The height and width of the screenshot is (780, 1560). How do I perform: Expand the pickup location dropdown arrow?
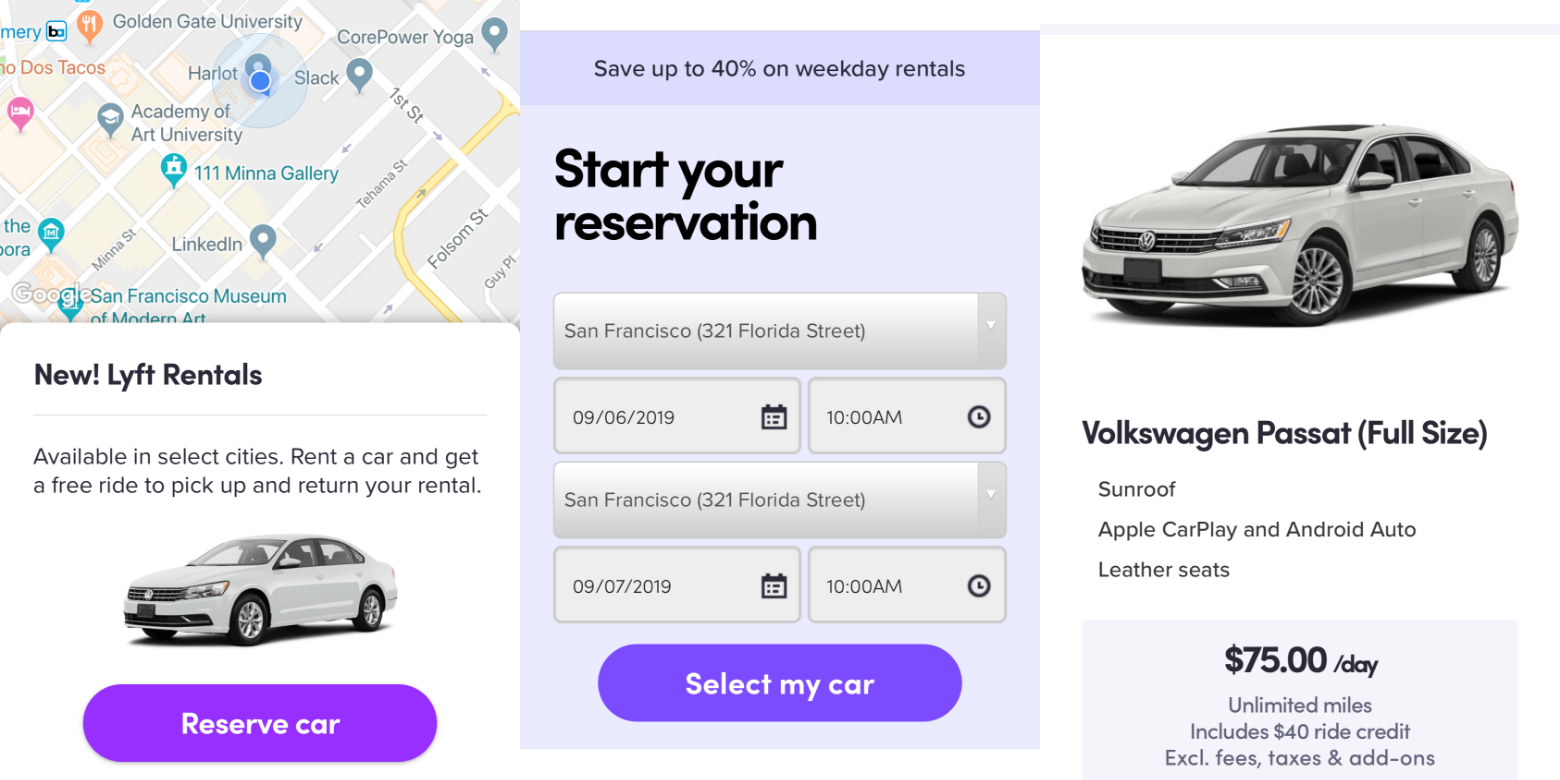pos(991,326)
